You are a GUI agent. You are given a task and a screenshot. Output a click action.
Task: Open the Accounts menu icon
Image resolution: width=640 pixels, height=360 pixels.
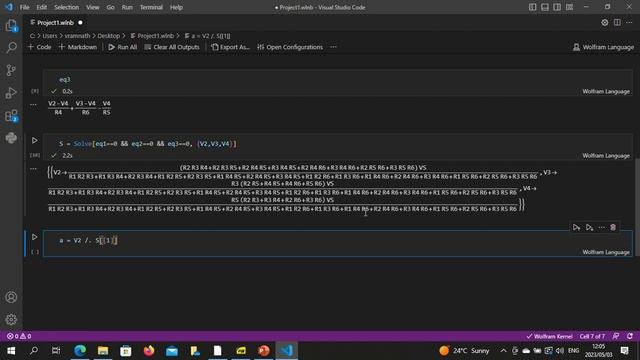(x=11, y=297)
